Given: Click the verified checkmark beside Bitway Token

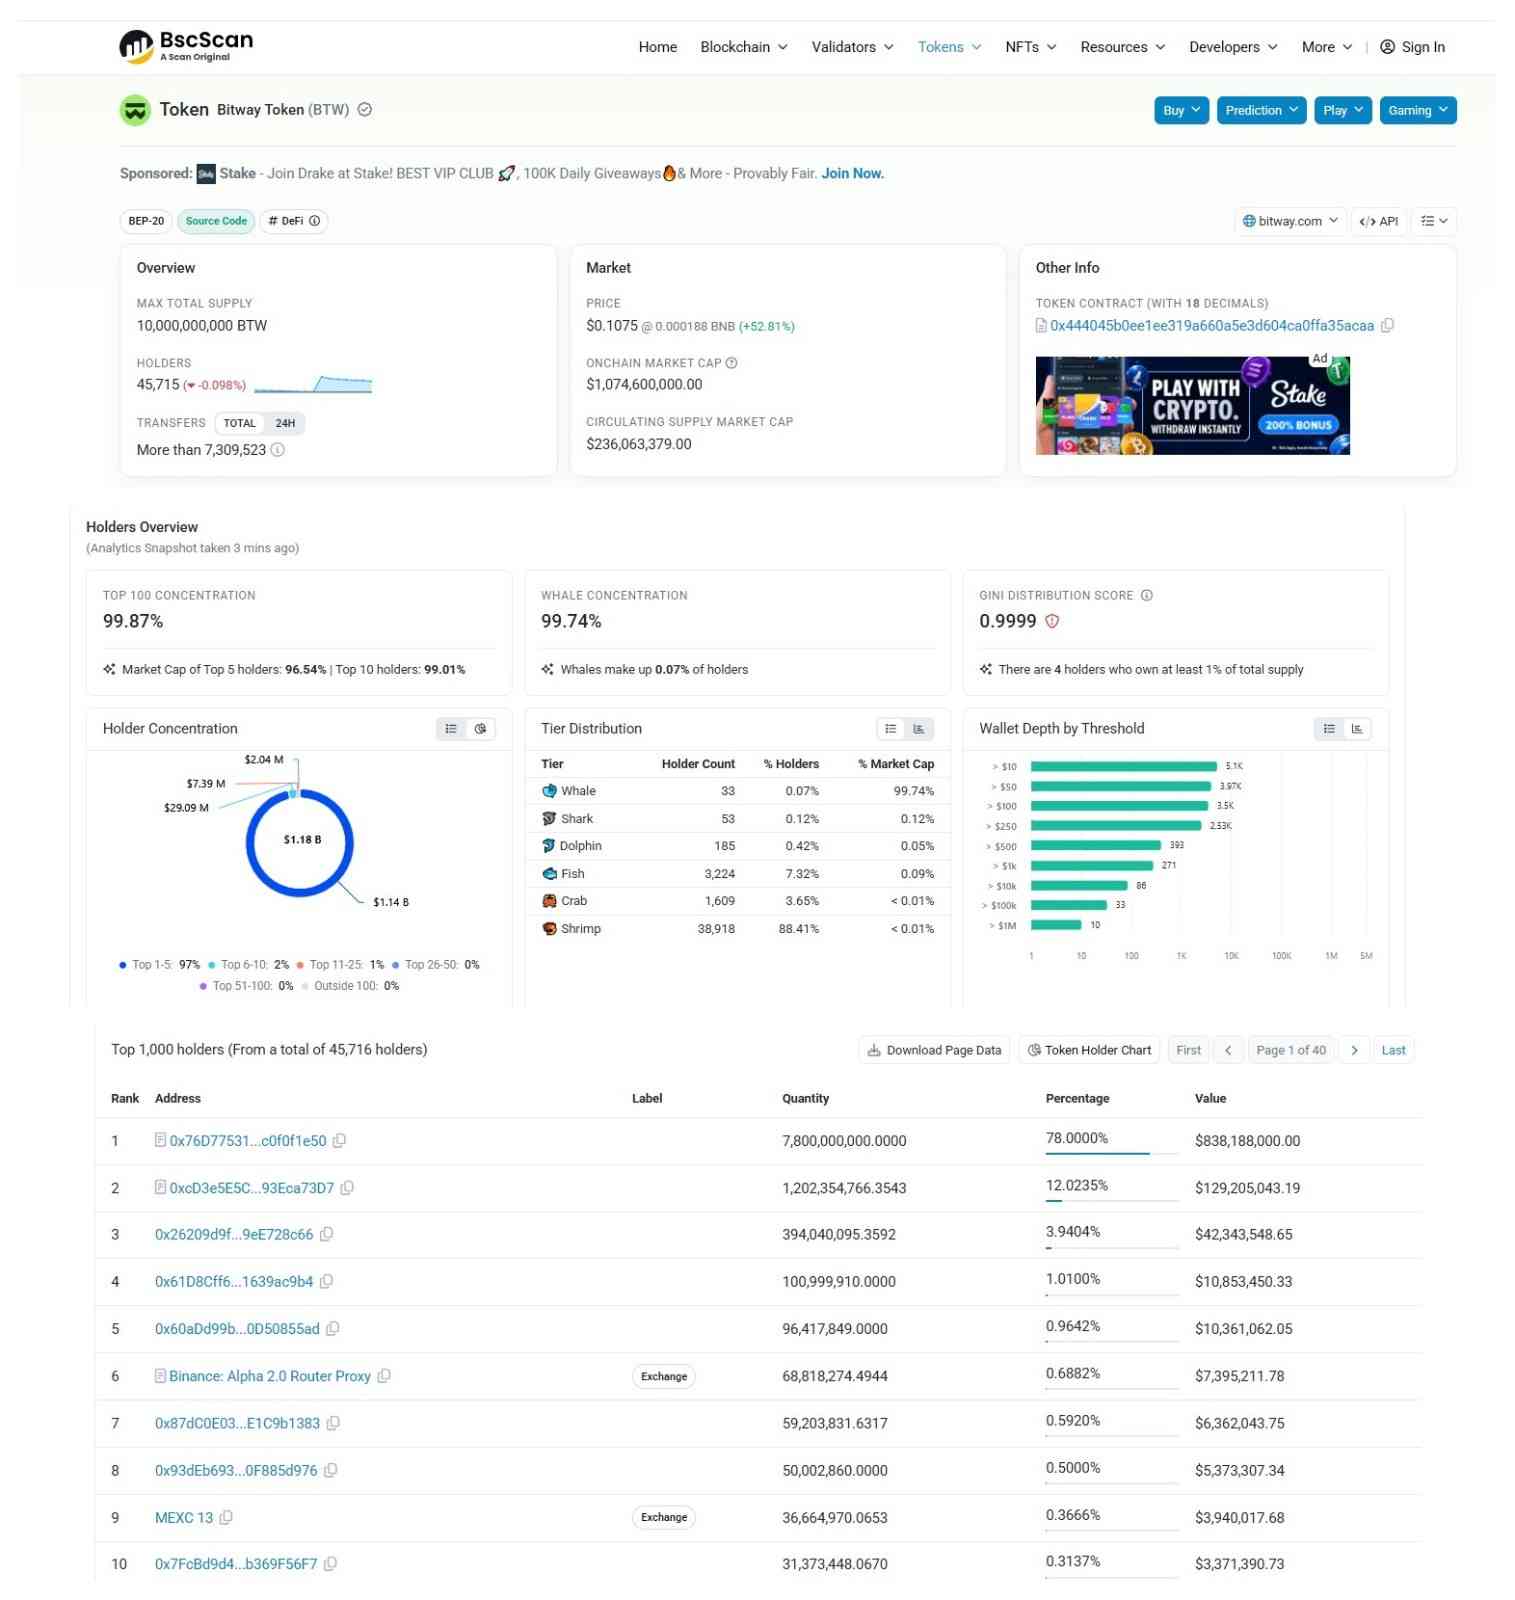Looking at the screenshot, I should click(x=365, y=110).
